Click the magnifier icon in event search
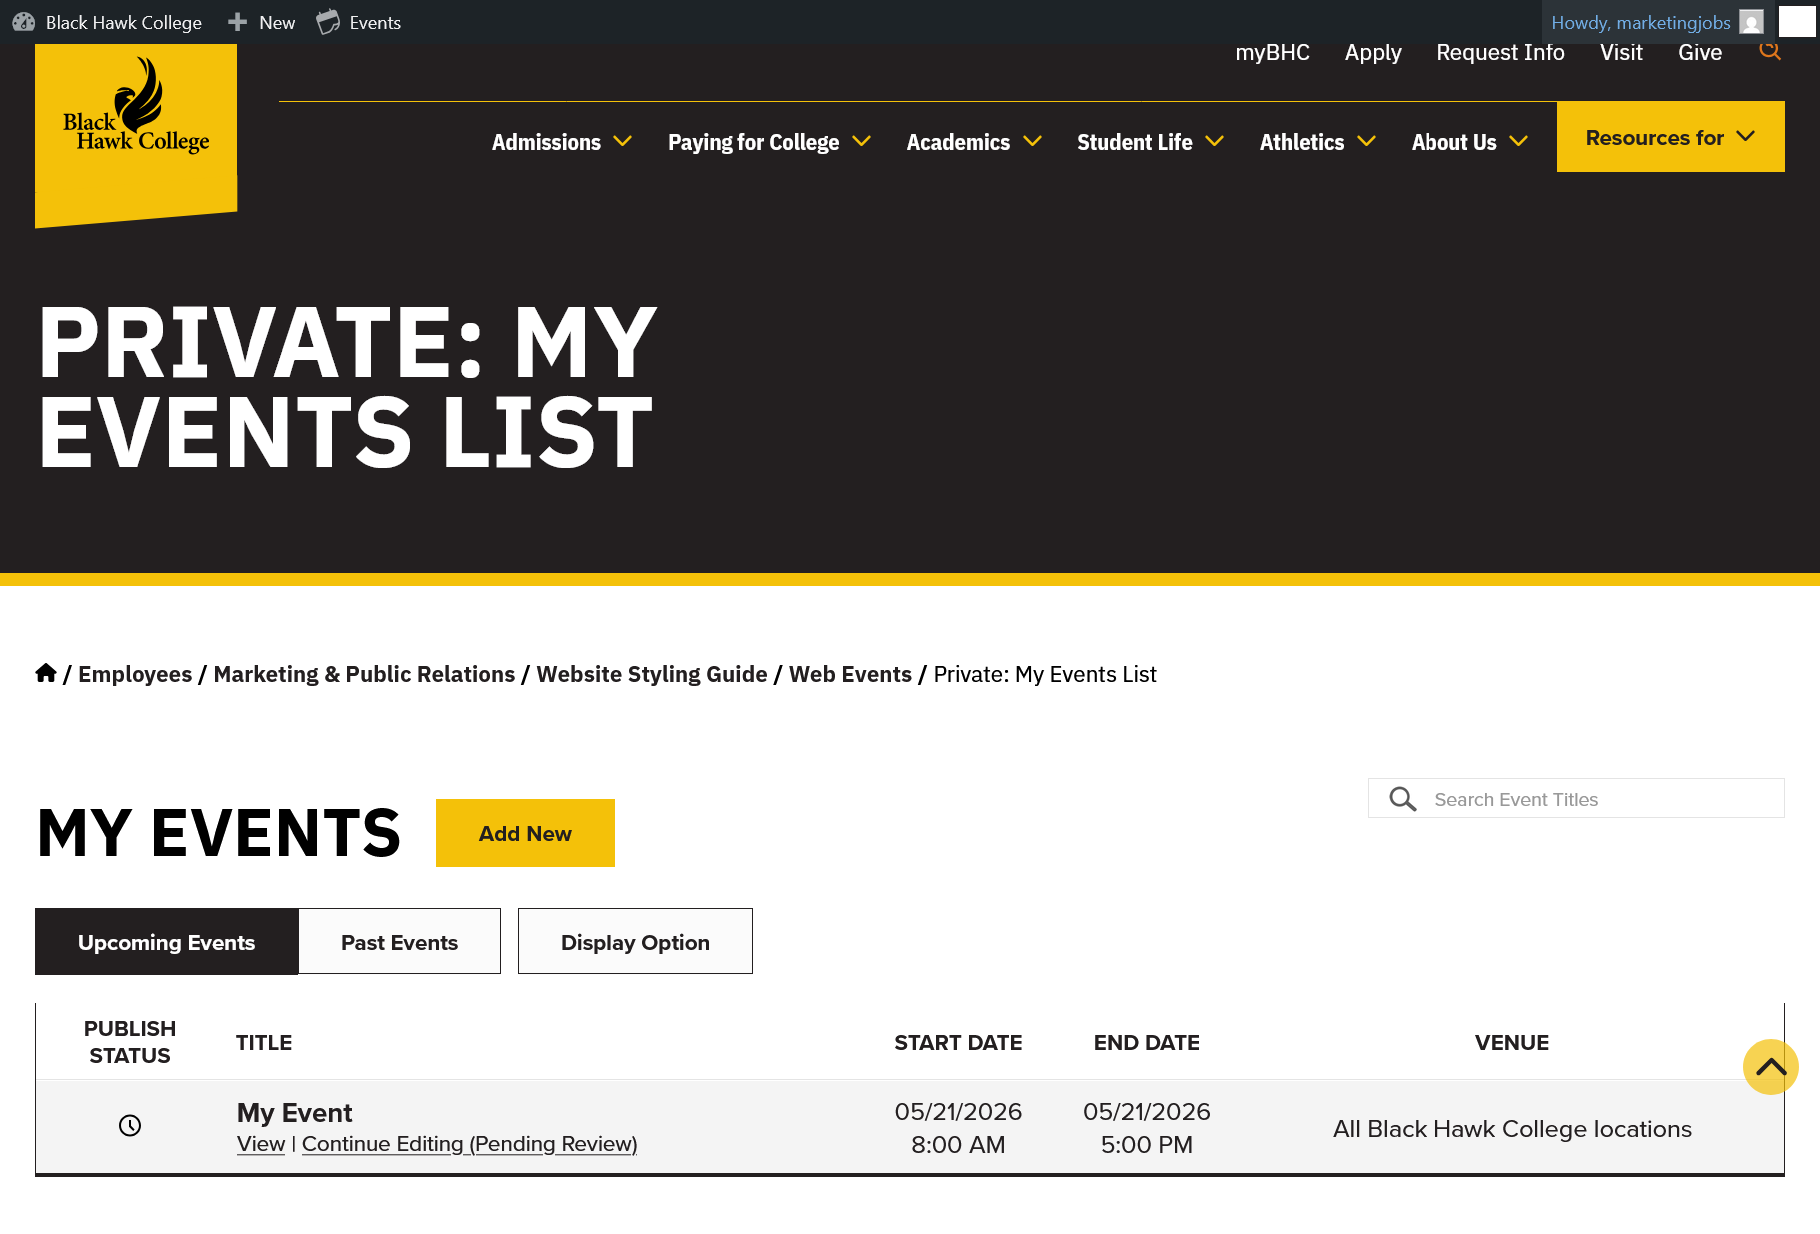1820x1234 pixels. point(1403,799)
